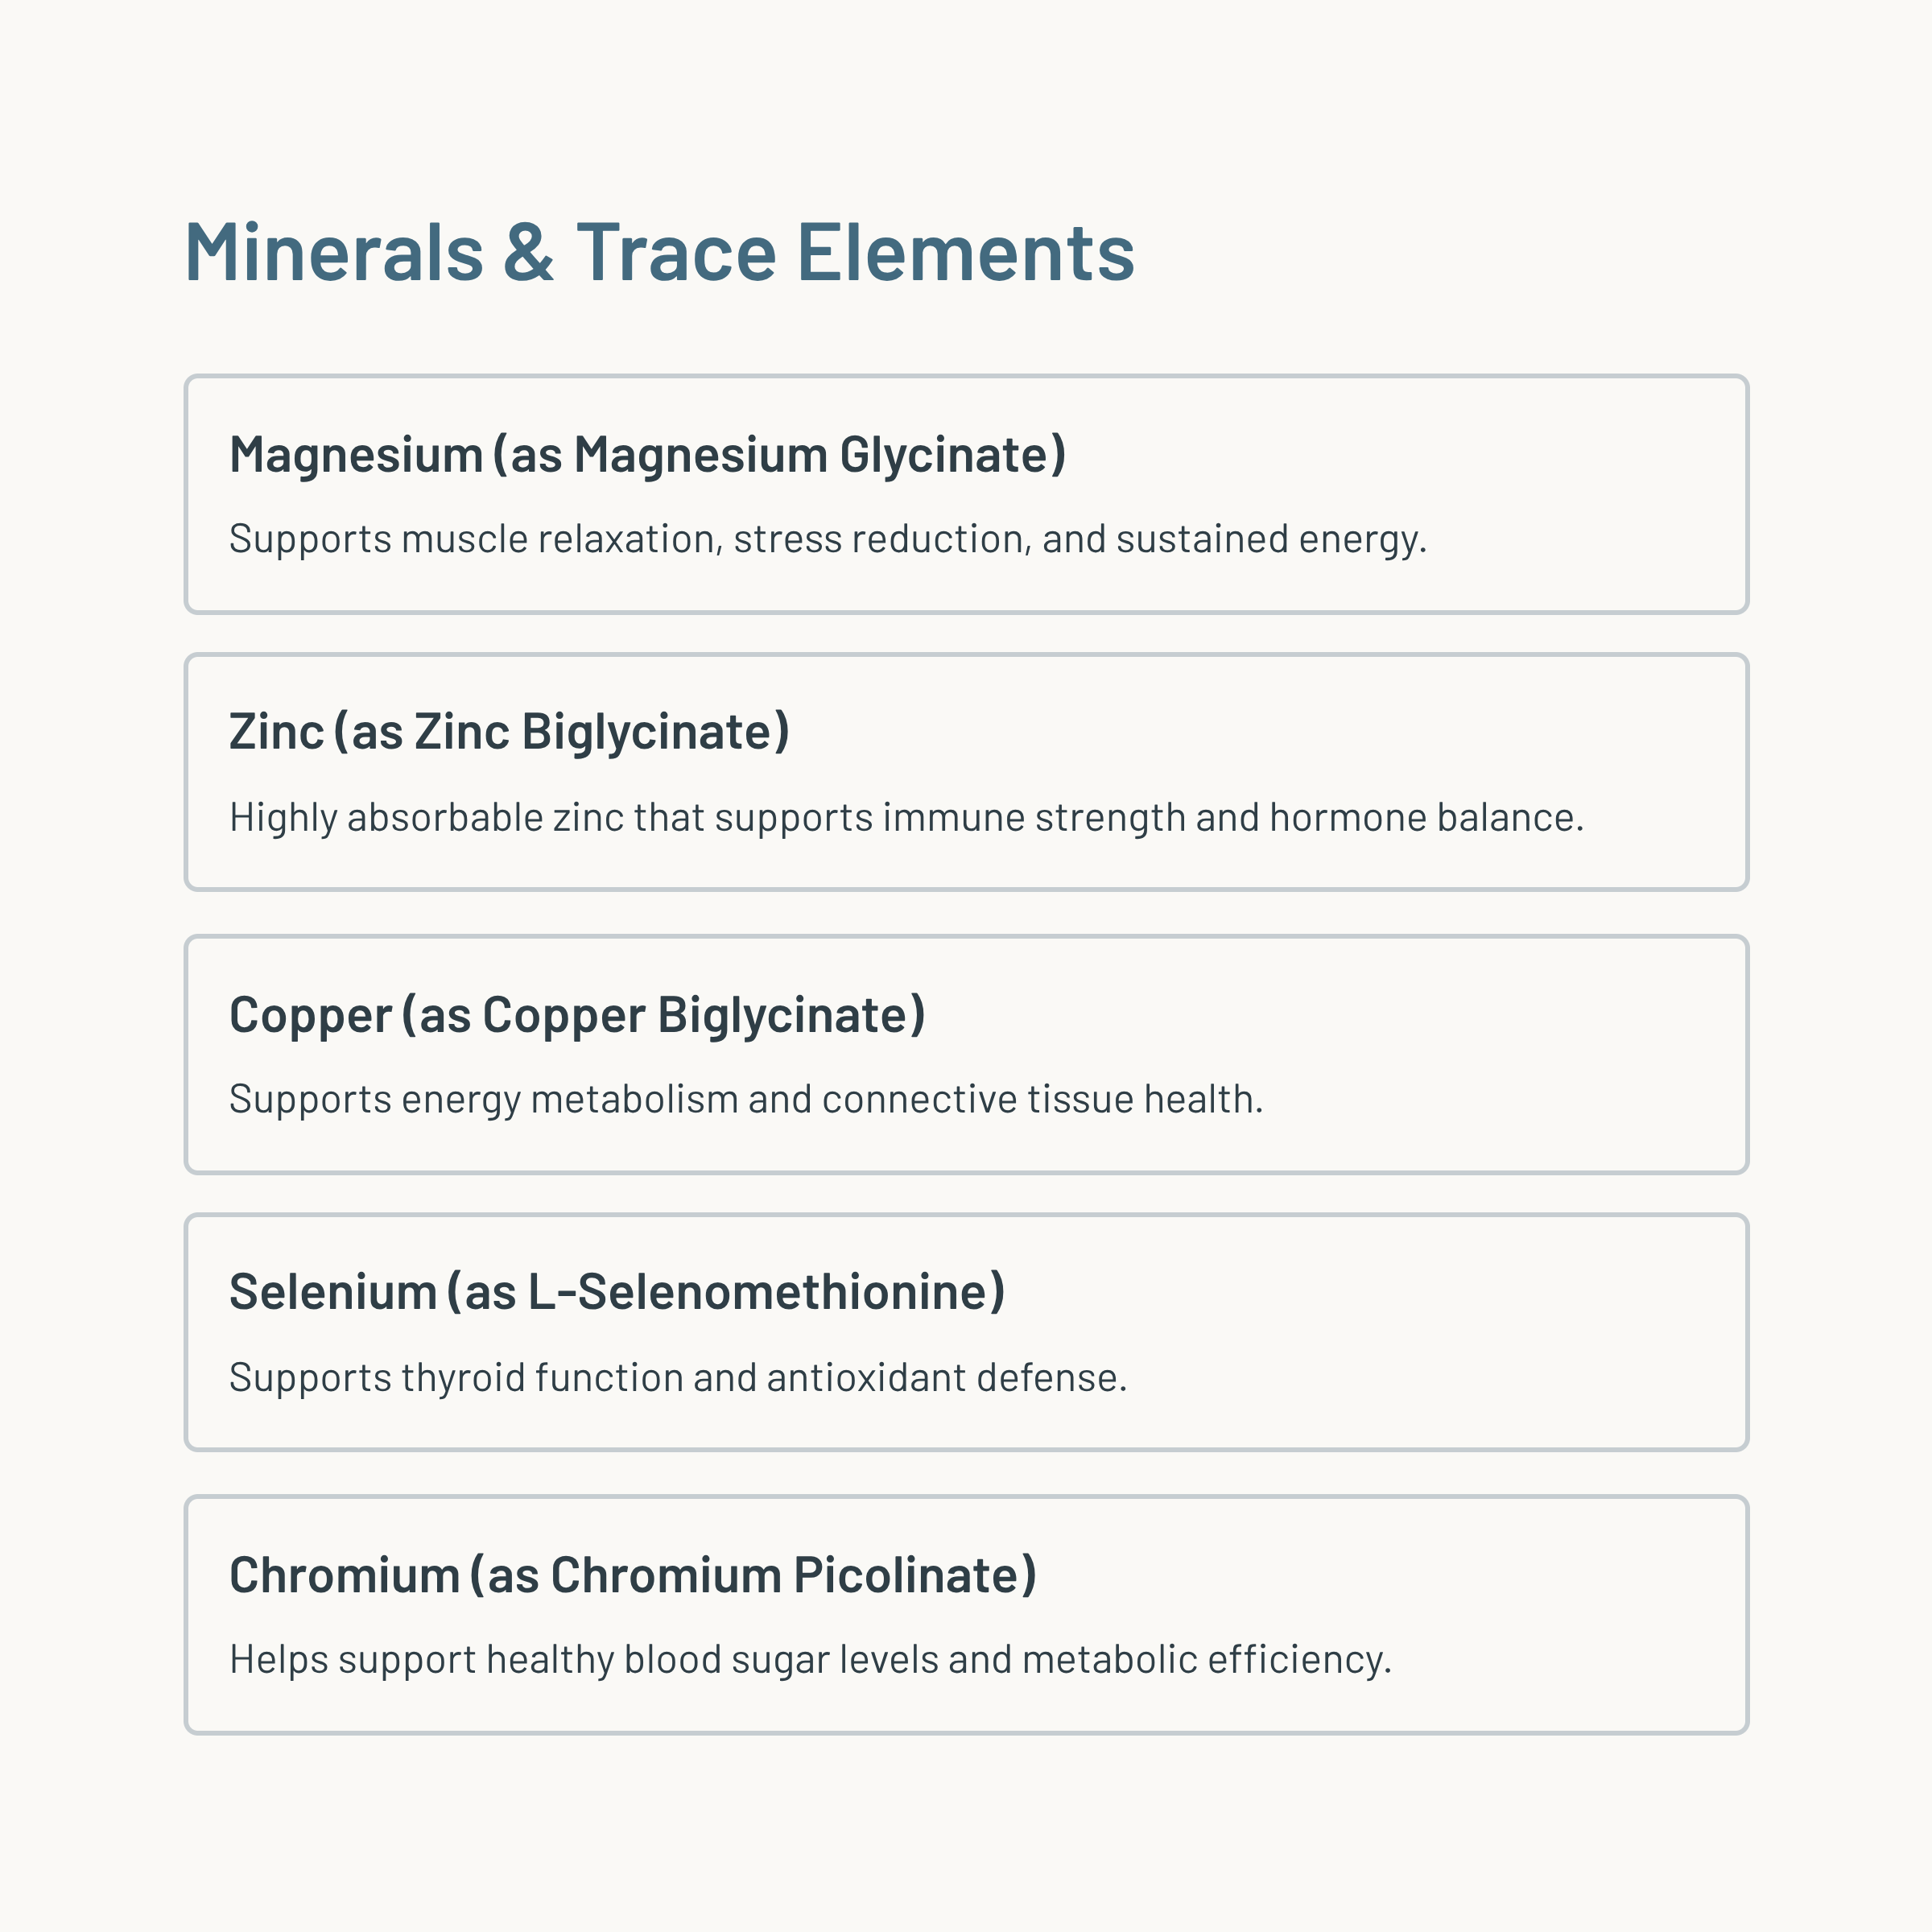Click the muscle relaxation description text
The height and width of the screenshot is (1932, 1932).
828,539
